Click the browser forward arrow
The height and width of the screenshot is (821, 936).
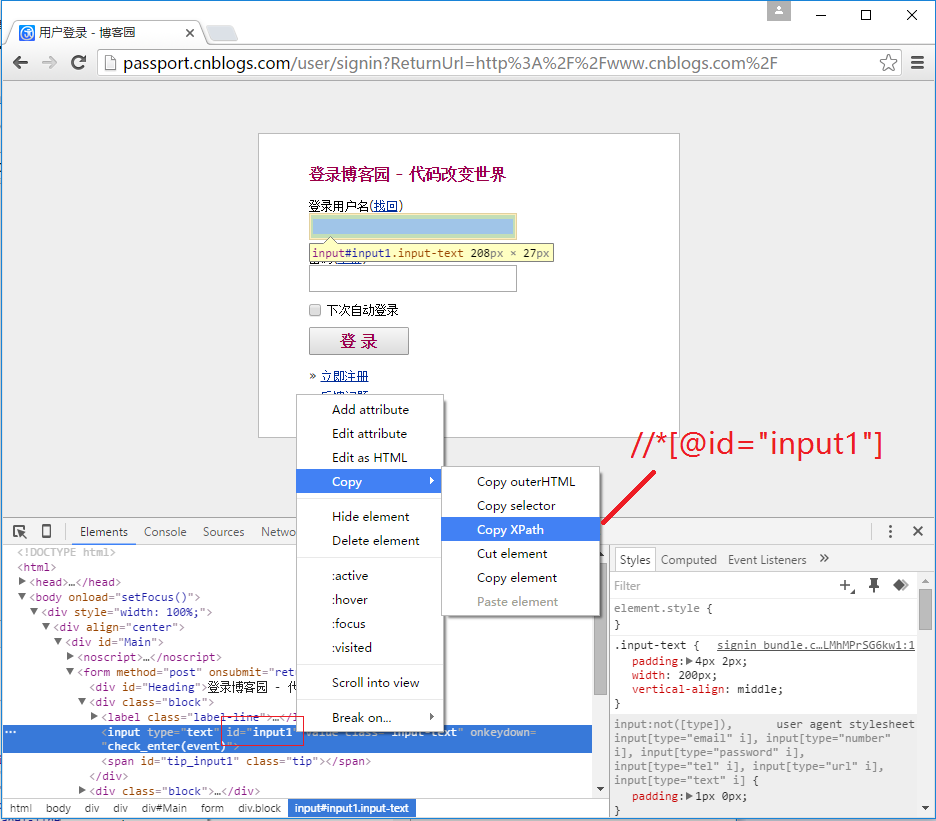pyautogui.click(x=50, y=63)
